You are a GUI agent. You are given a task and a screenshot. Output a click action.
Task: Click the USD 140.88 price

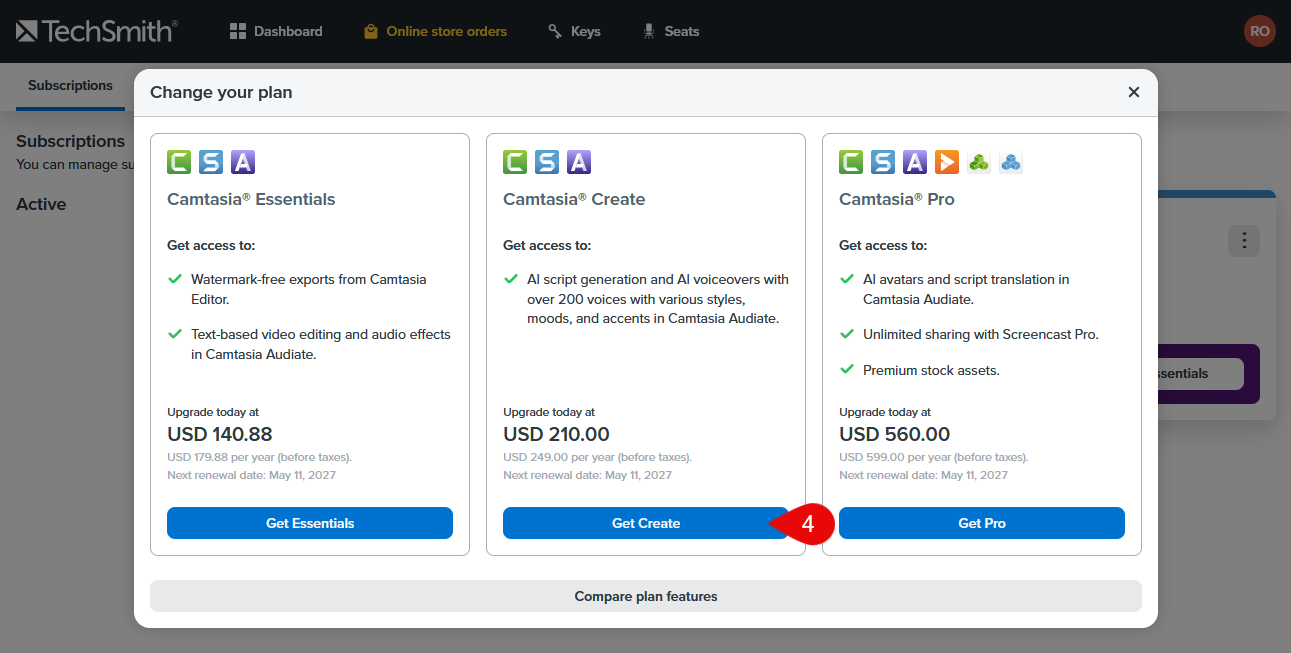(220, 434)
